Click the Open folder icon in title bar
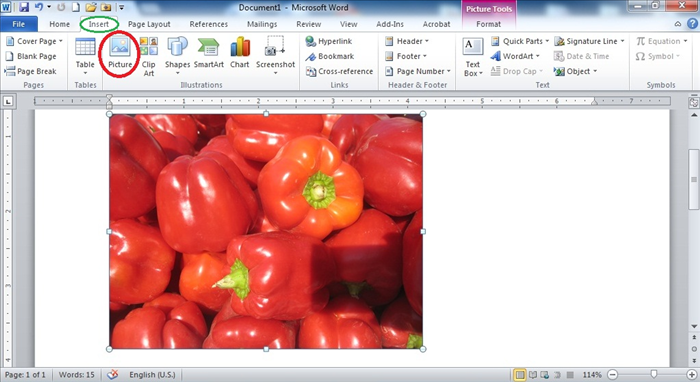Image resolution: width=700 pixels, height=382 pixels. tap(91, 7)
